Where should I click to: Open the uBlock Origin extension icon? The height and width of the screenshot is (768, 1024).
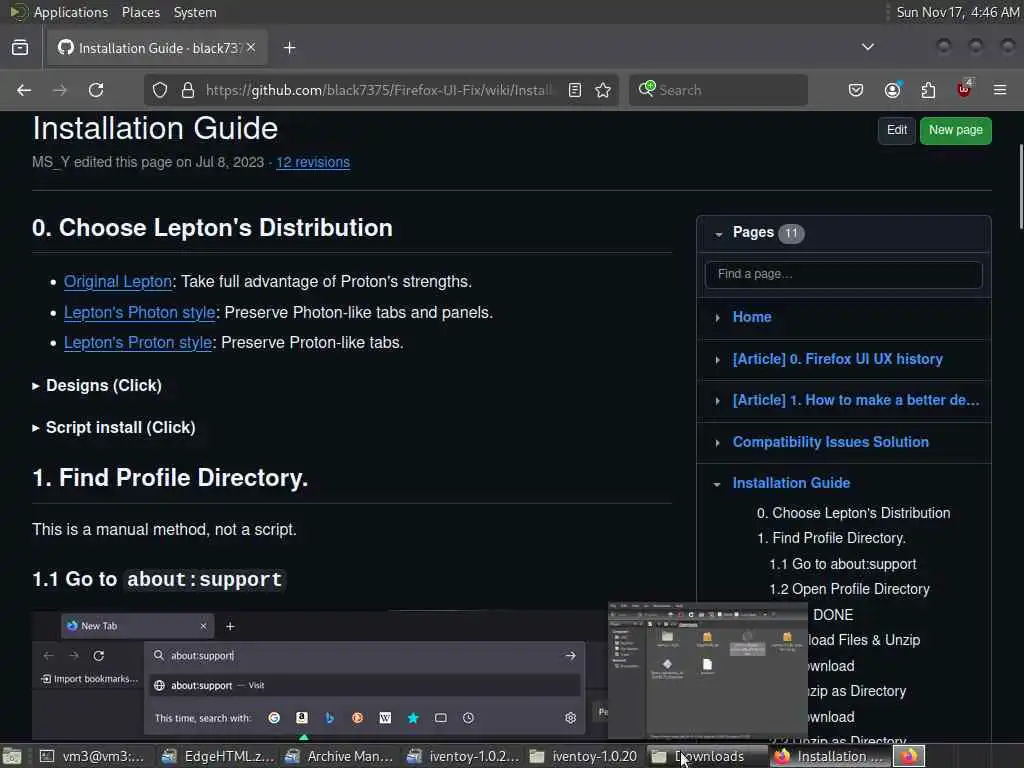(x=964, y=89)
